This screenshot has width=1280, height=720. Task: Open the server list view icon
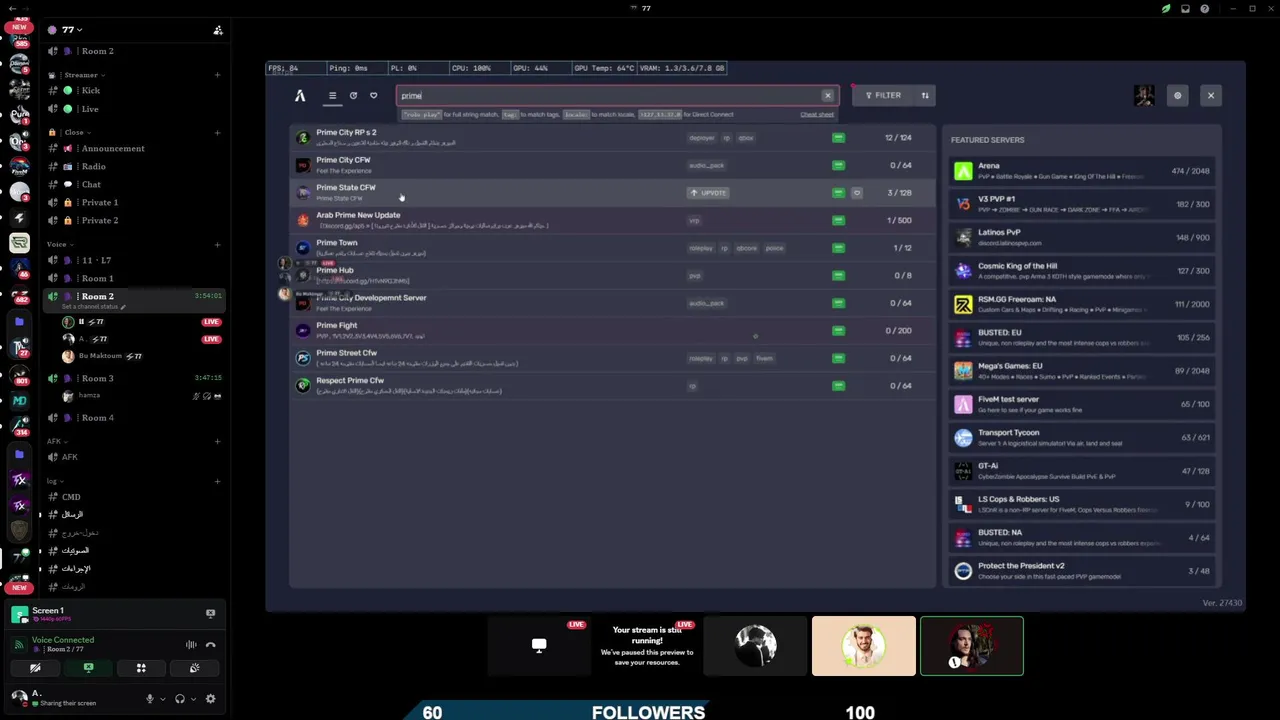[332, 96]
